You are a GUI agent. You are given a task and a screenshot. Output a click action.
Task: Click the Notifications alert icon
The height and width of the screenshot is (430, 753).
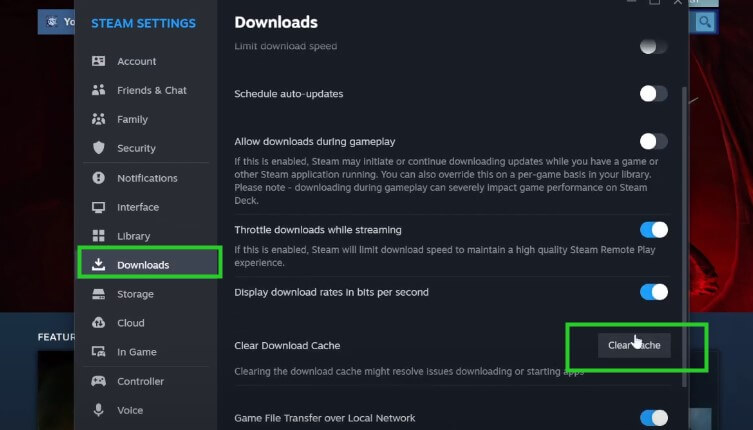(98, 178)
